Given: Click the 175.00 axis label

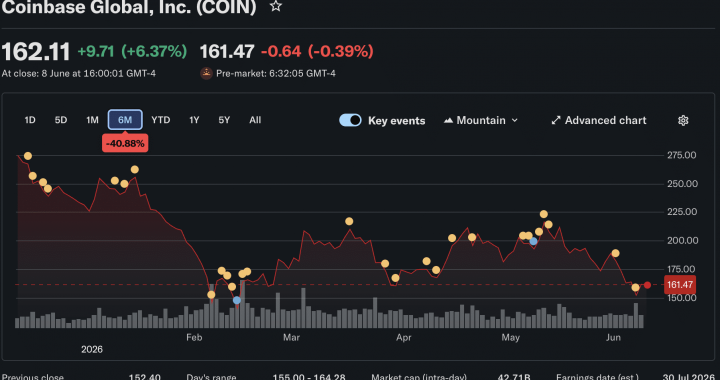Looking at the screenshot, I should [x=682, y=269].
